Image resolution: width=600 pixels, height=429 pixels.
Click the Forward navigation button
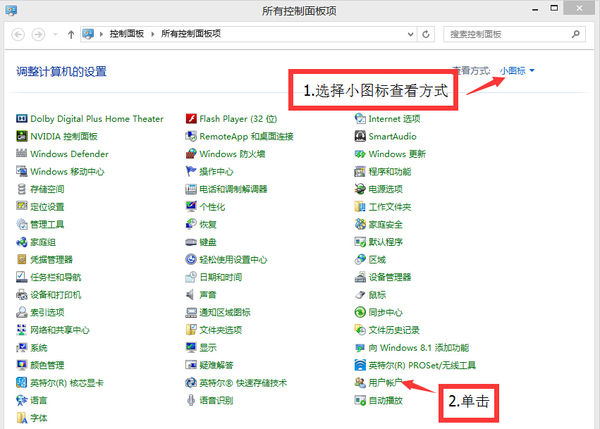coord(38,34)
